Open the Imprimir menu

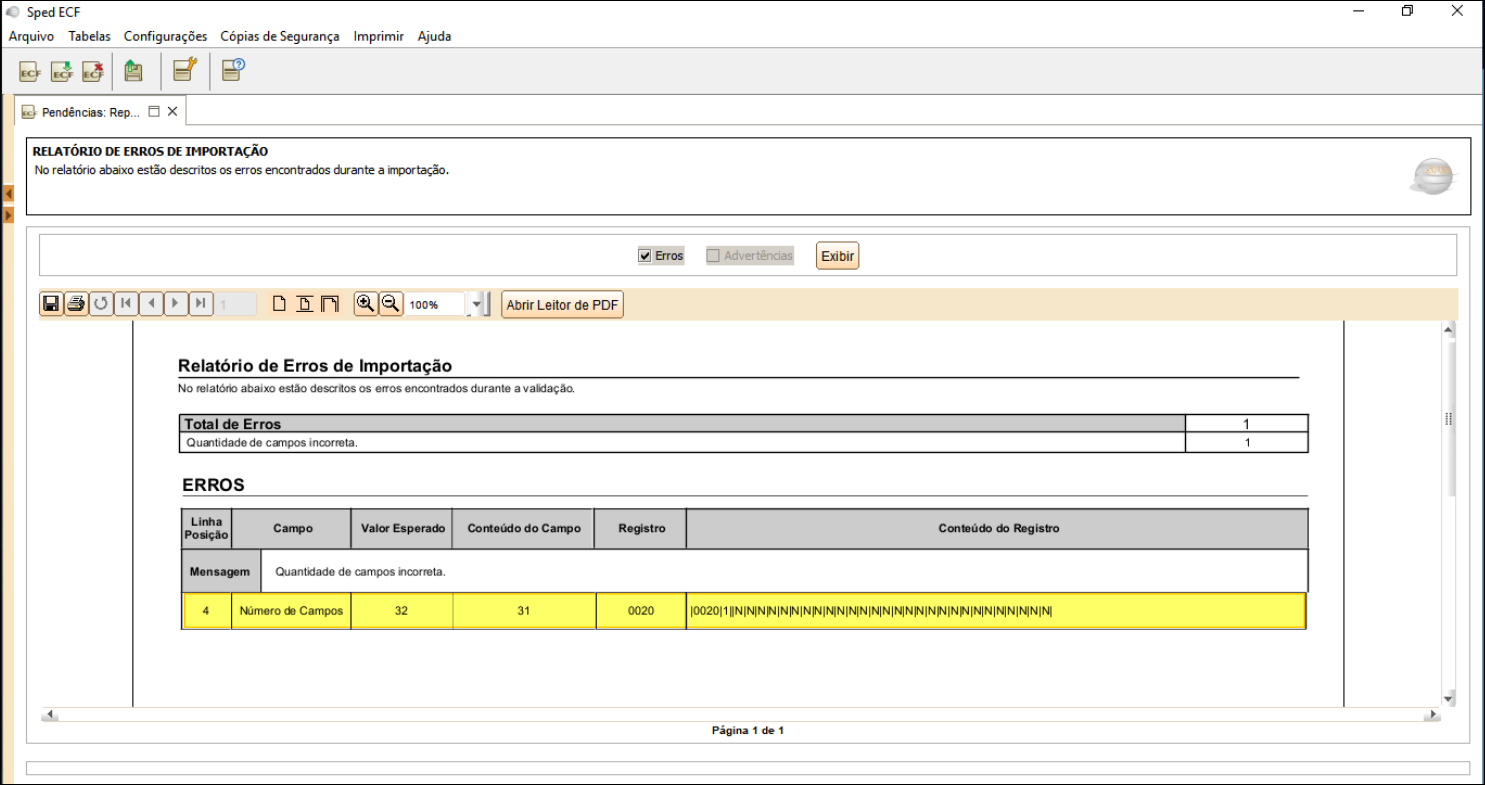(x=378, y=36)
